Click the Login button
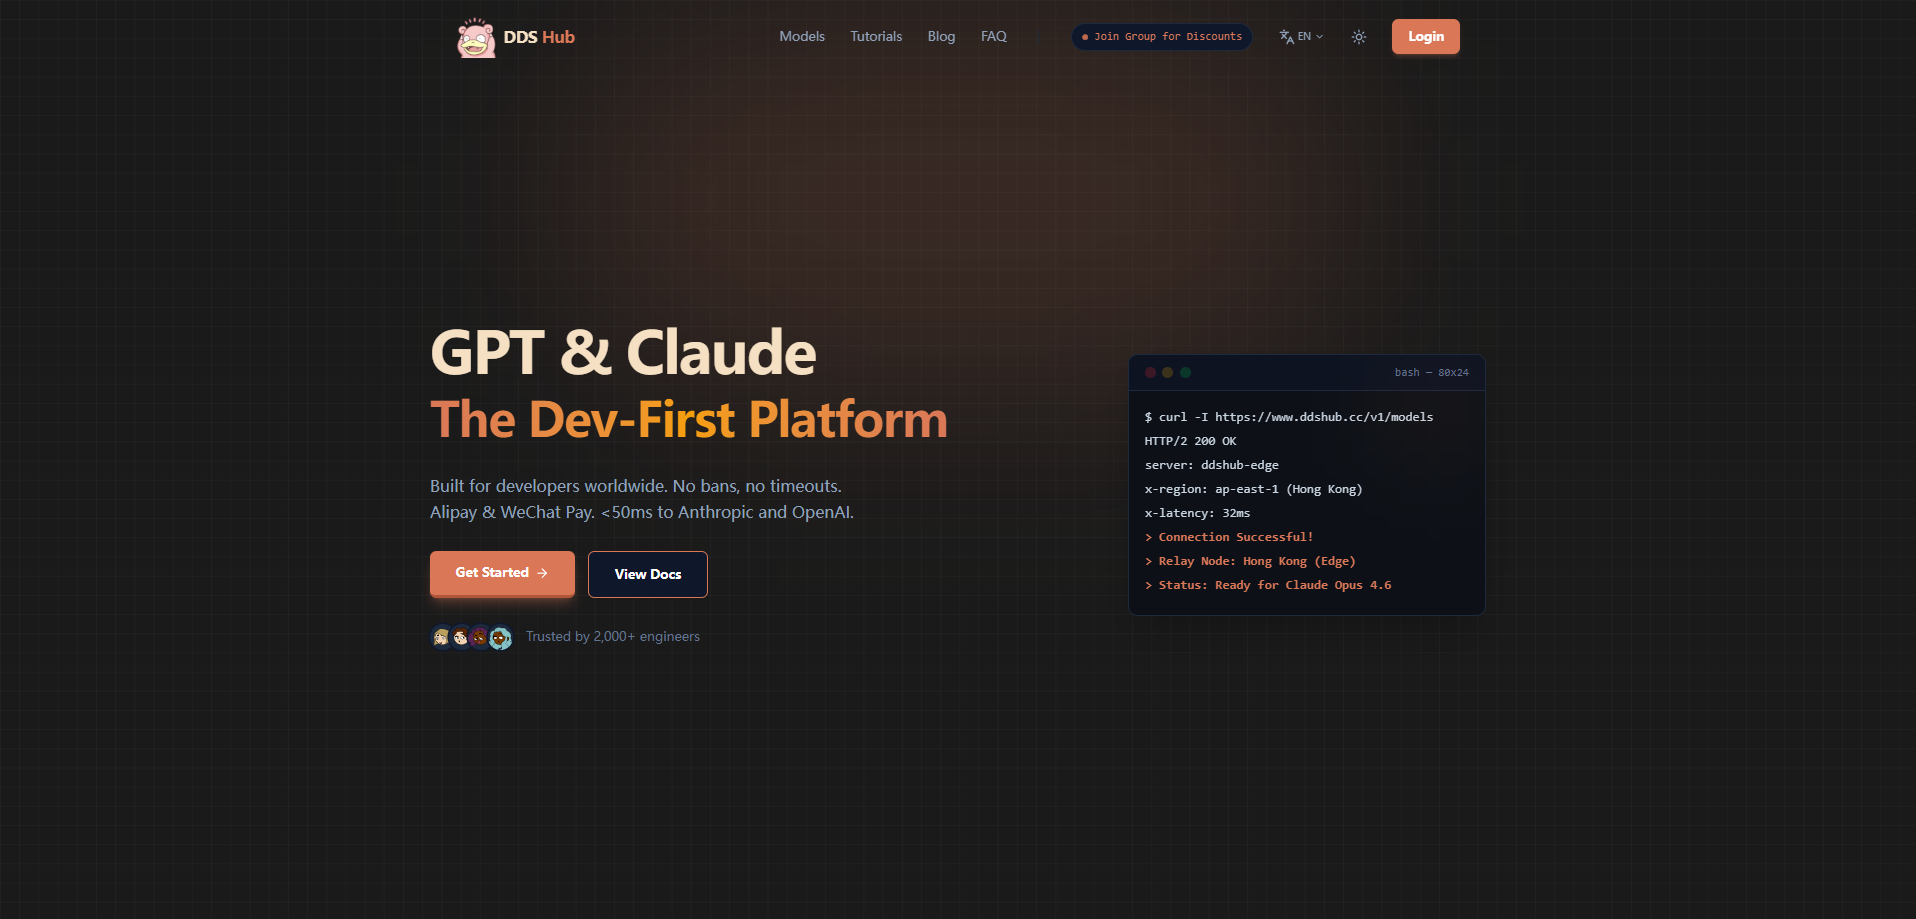Image resolution: width=1916 pixels, height=919 pixels. (1426, 37)
